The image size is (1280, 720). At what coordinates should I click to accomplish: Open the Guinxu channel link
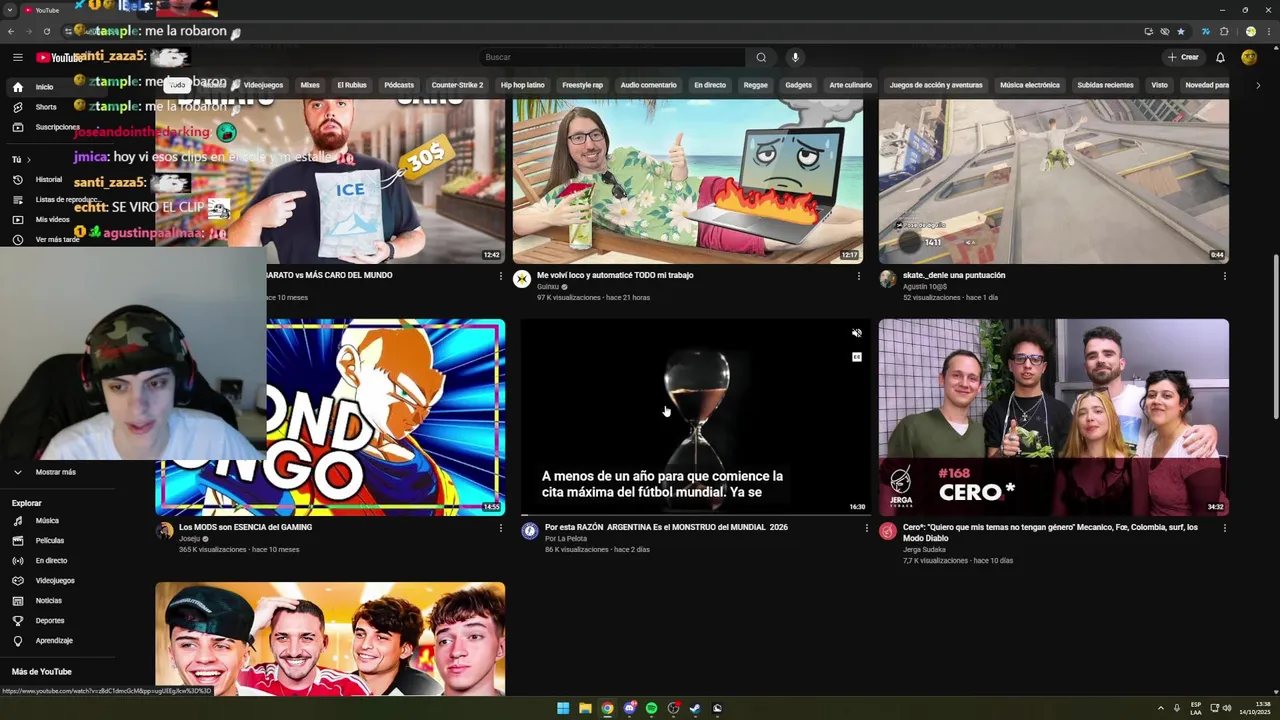point(548,287)
